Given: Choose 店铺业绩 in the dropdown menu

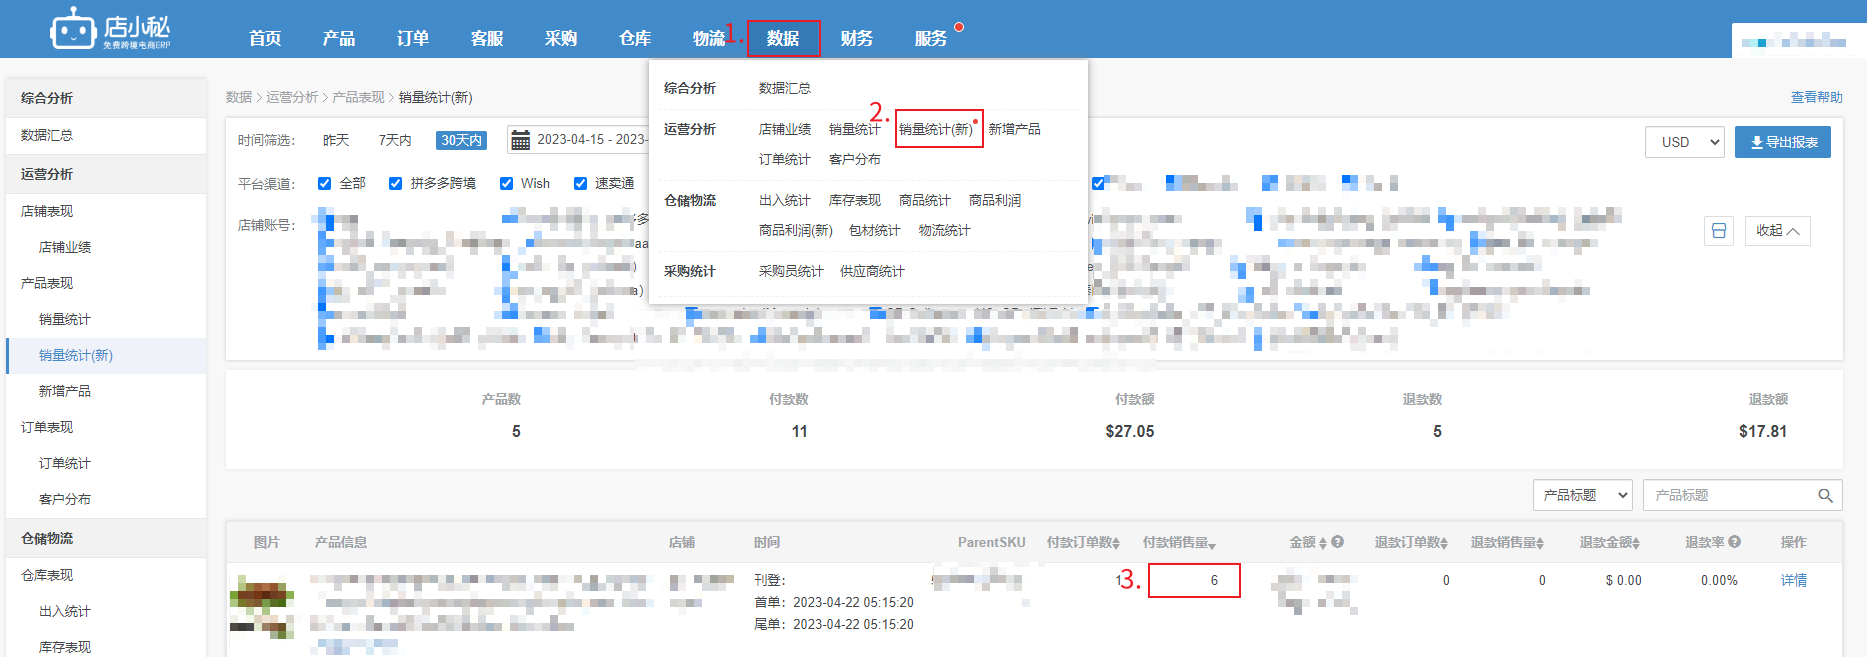Looking at the screenshot, I should 785,129.
